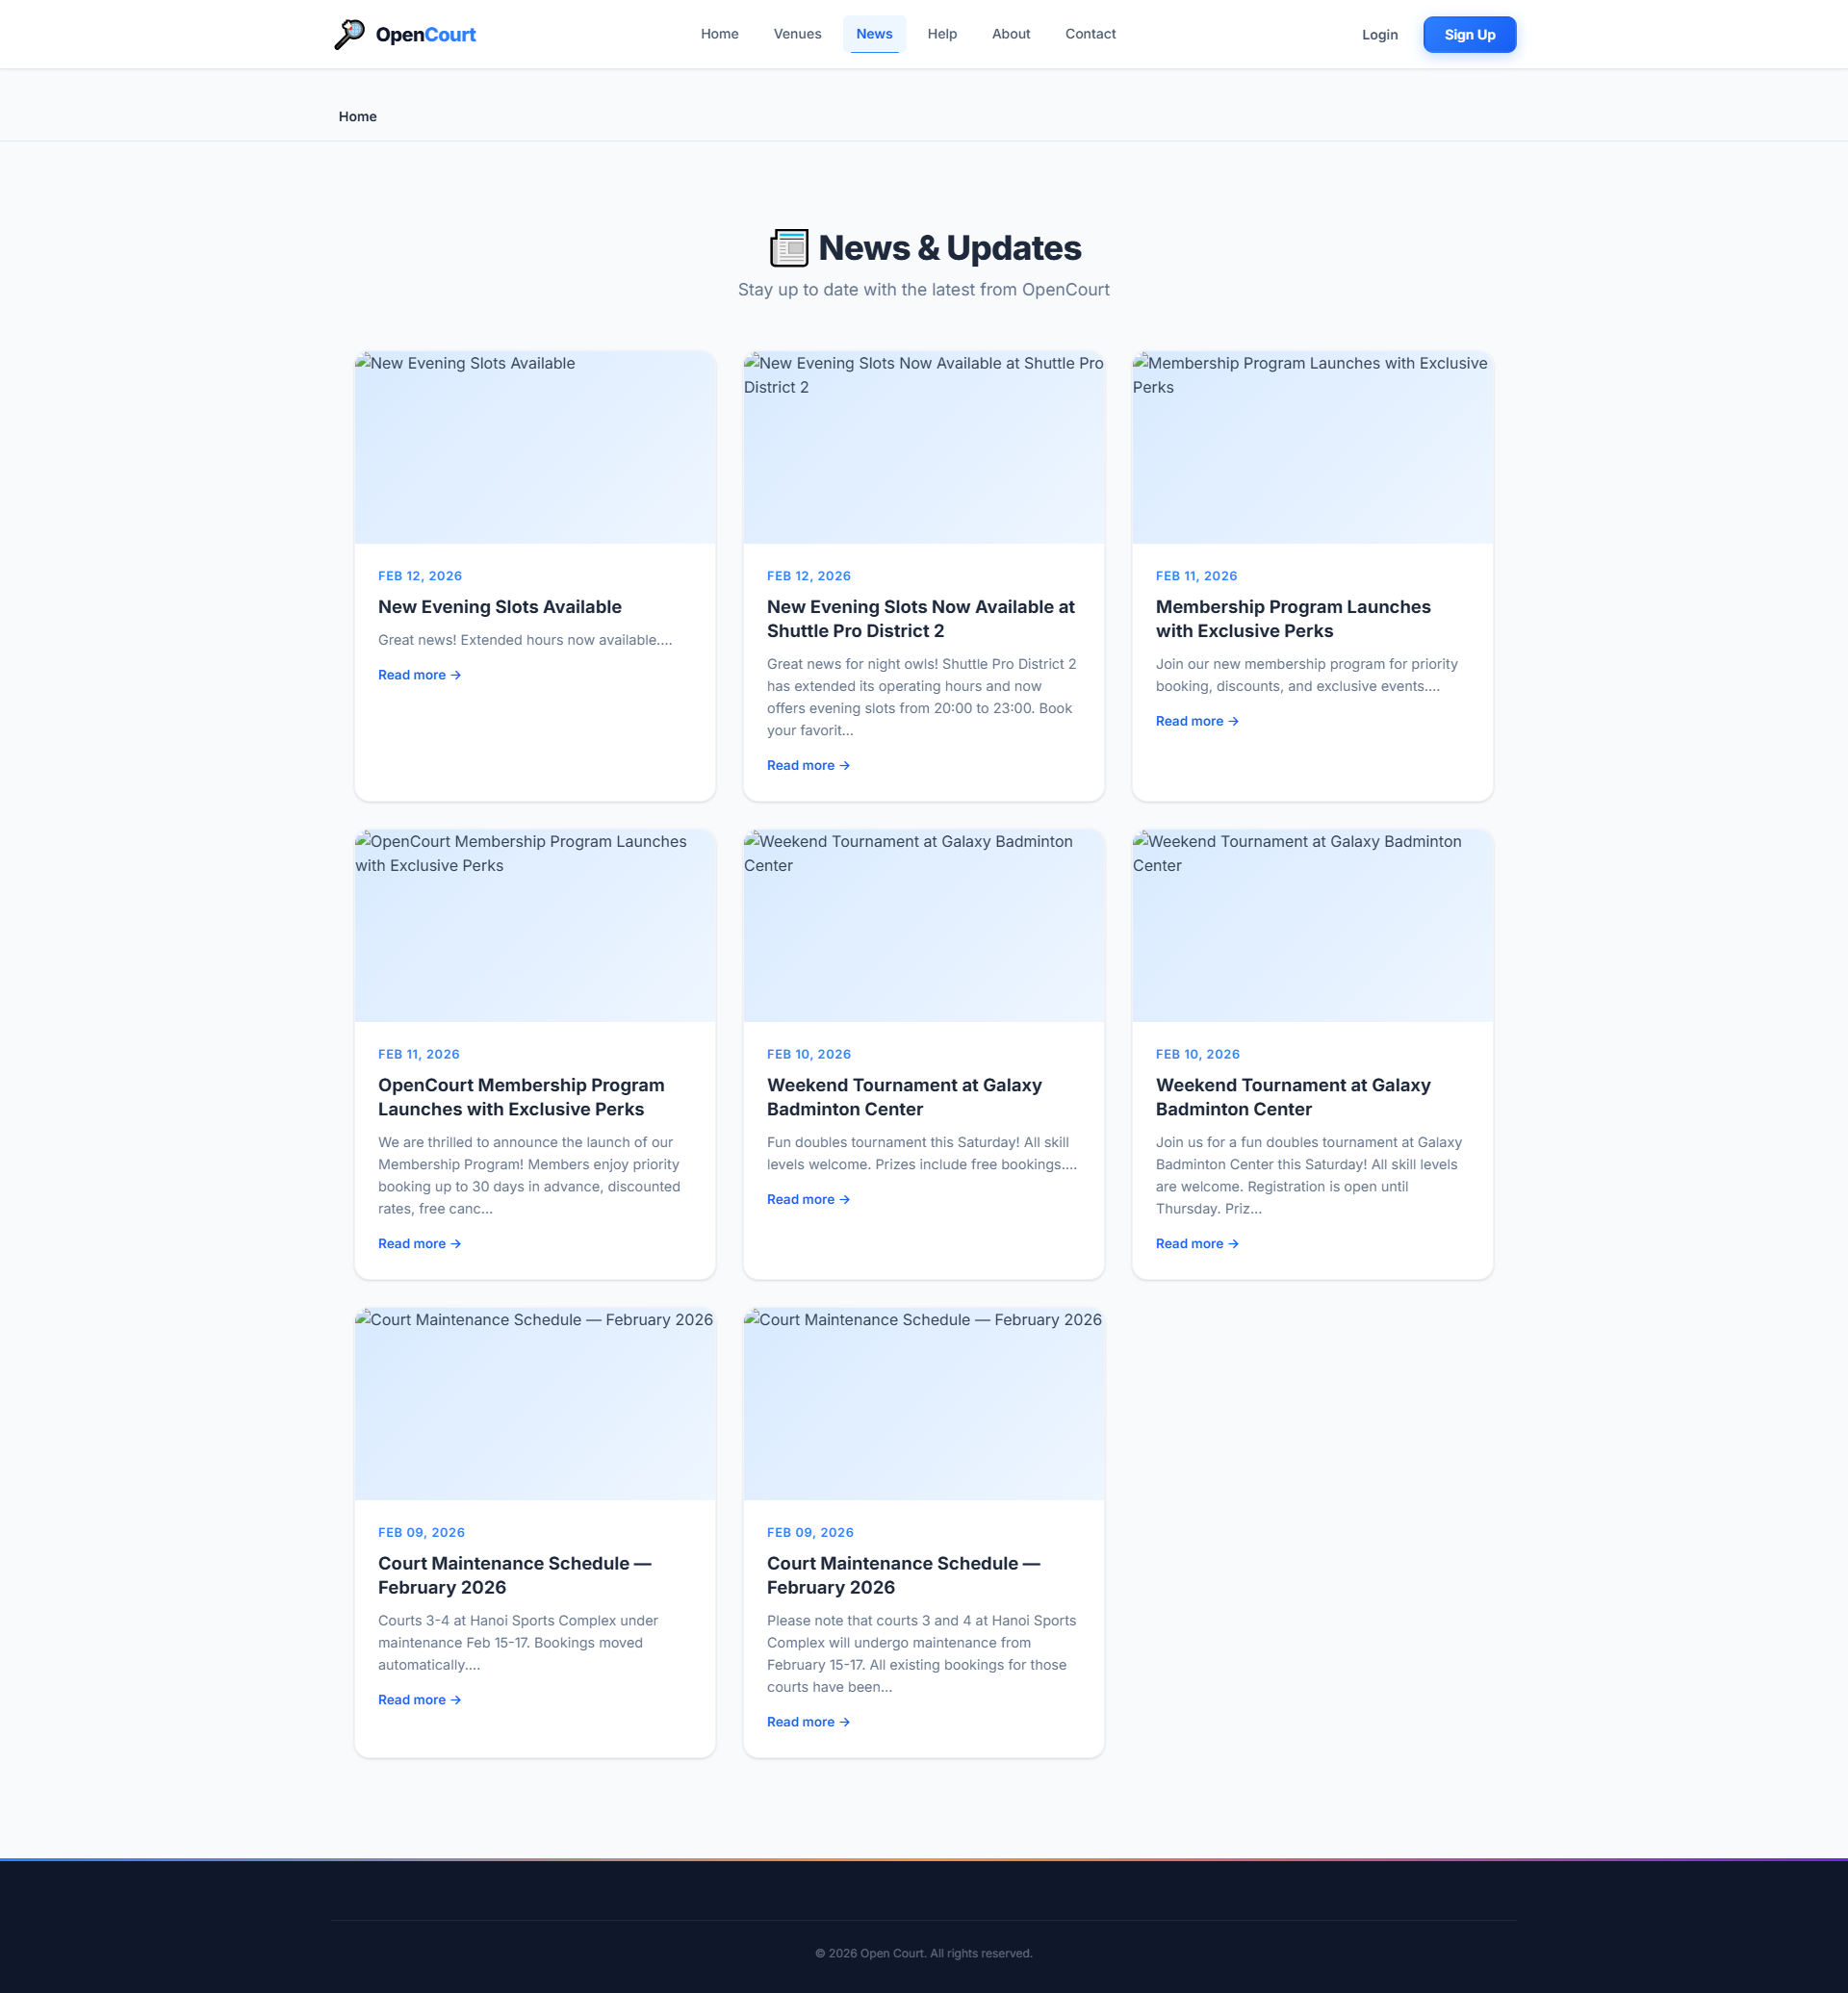Click the New Evening Slots Available image placeholder
Screen dimensions: 1848x1993
click(534, 447)
